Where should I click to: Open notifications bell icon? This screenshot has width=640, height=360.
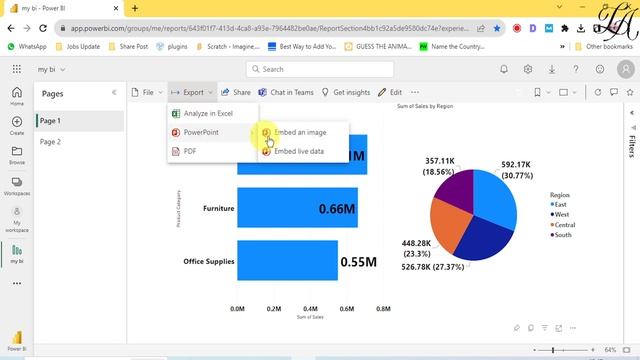click(x=504, y=69)
